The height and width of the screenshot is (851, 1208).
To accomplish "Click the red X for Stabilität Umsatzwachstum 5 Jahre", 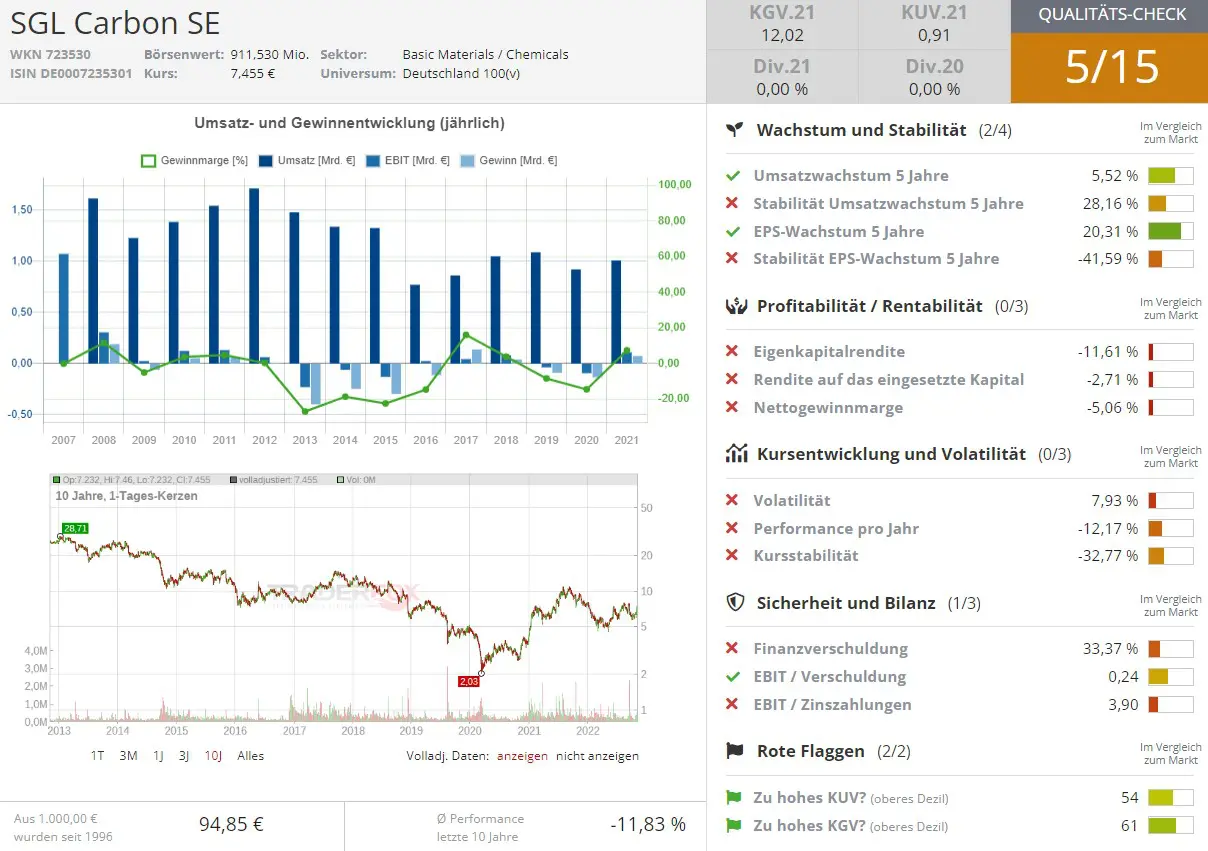I will tap(733, 203).
